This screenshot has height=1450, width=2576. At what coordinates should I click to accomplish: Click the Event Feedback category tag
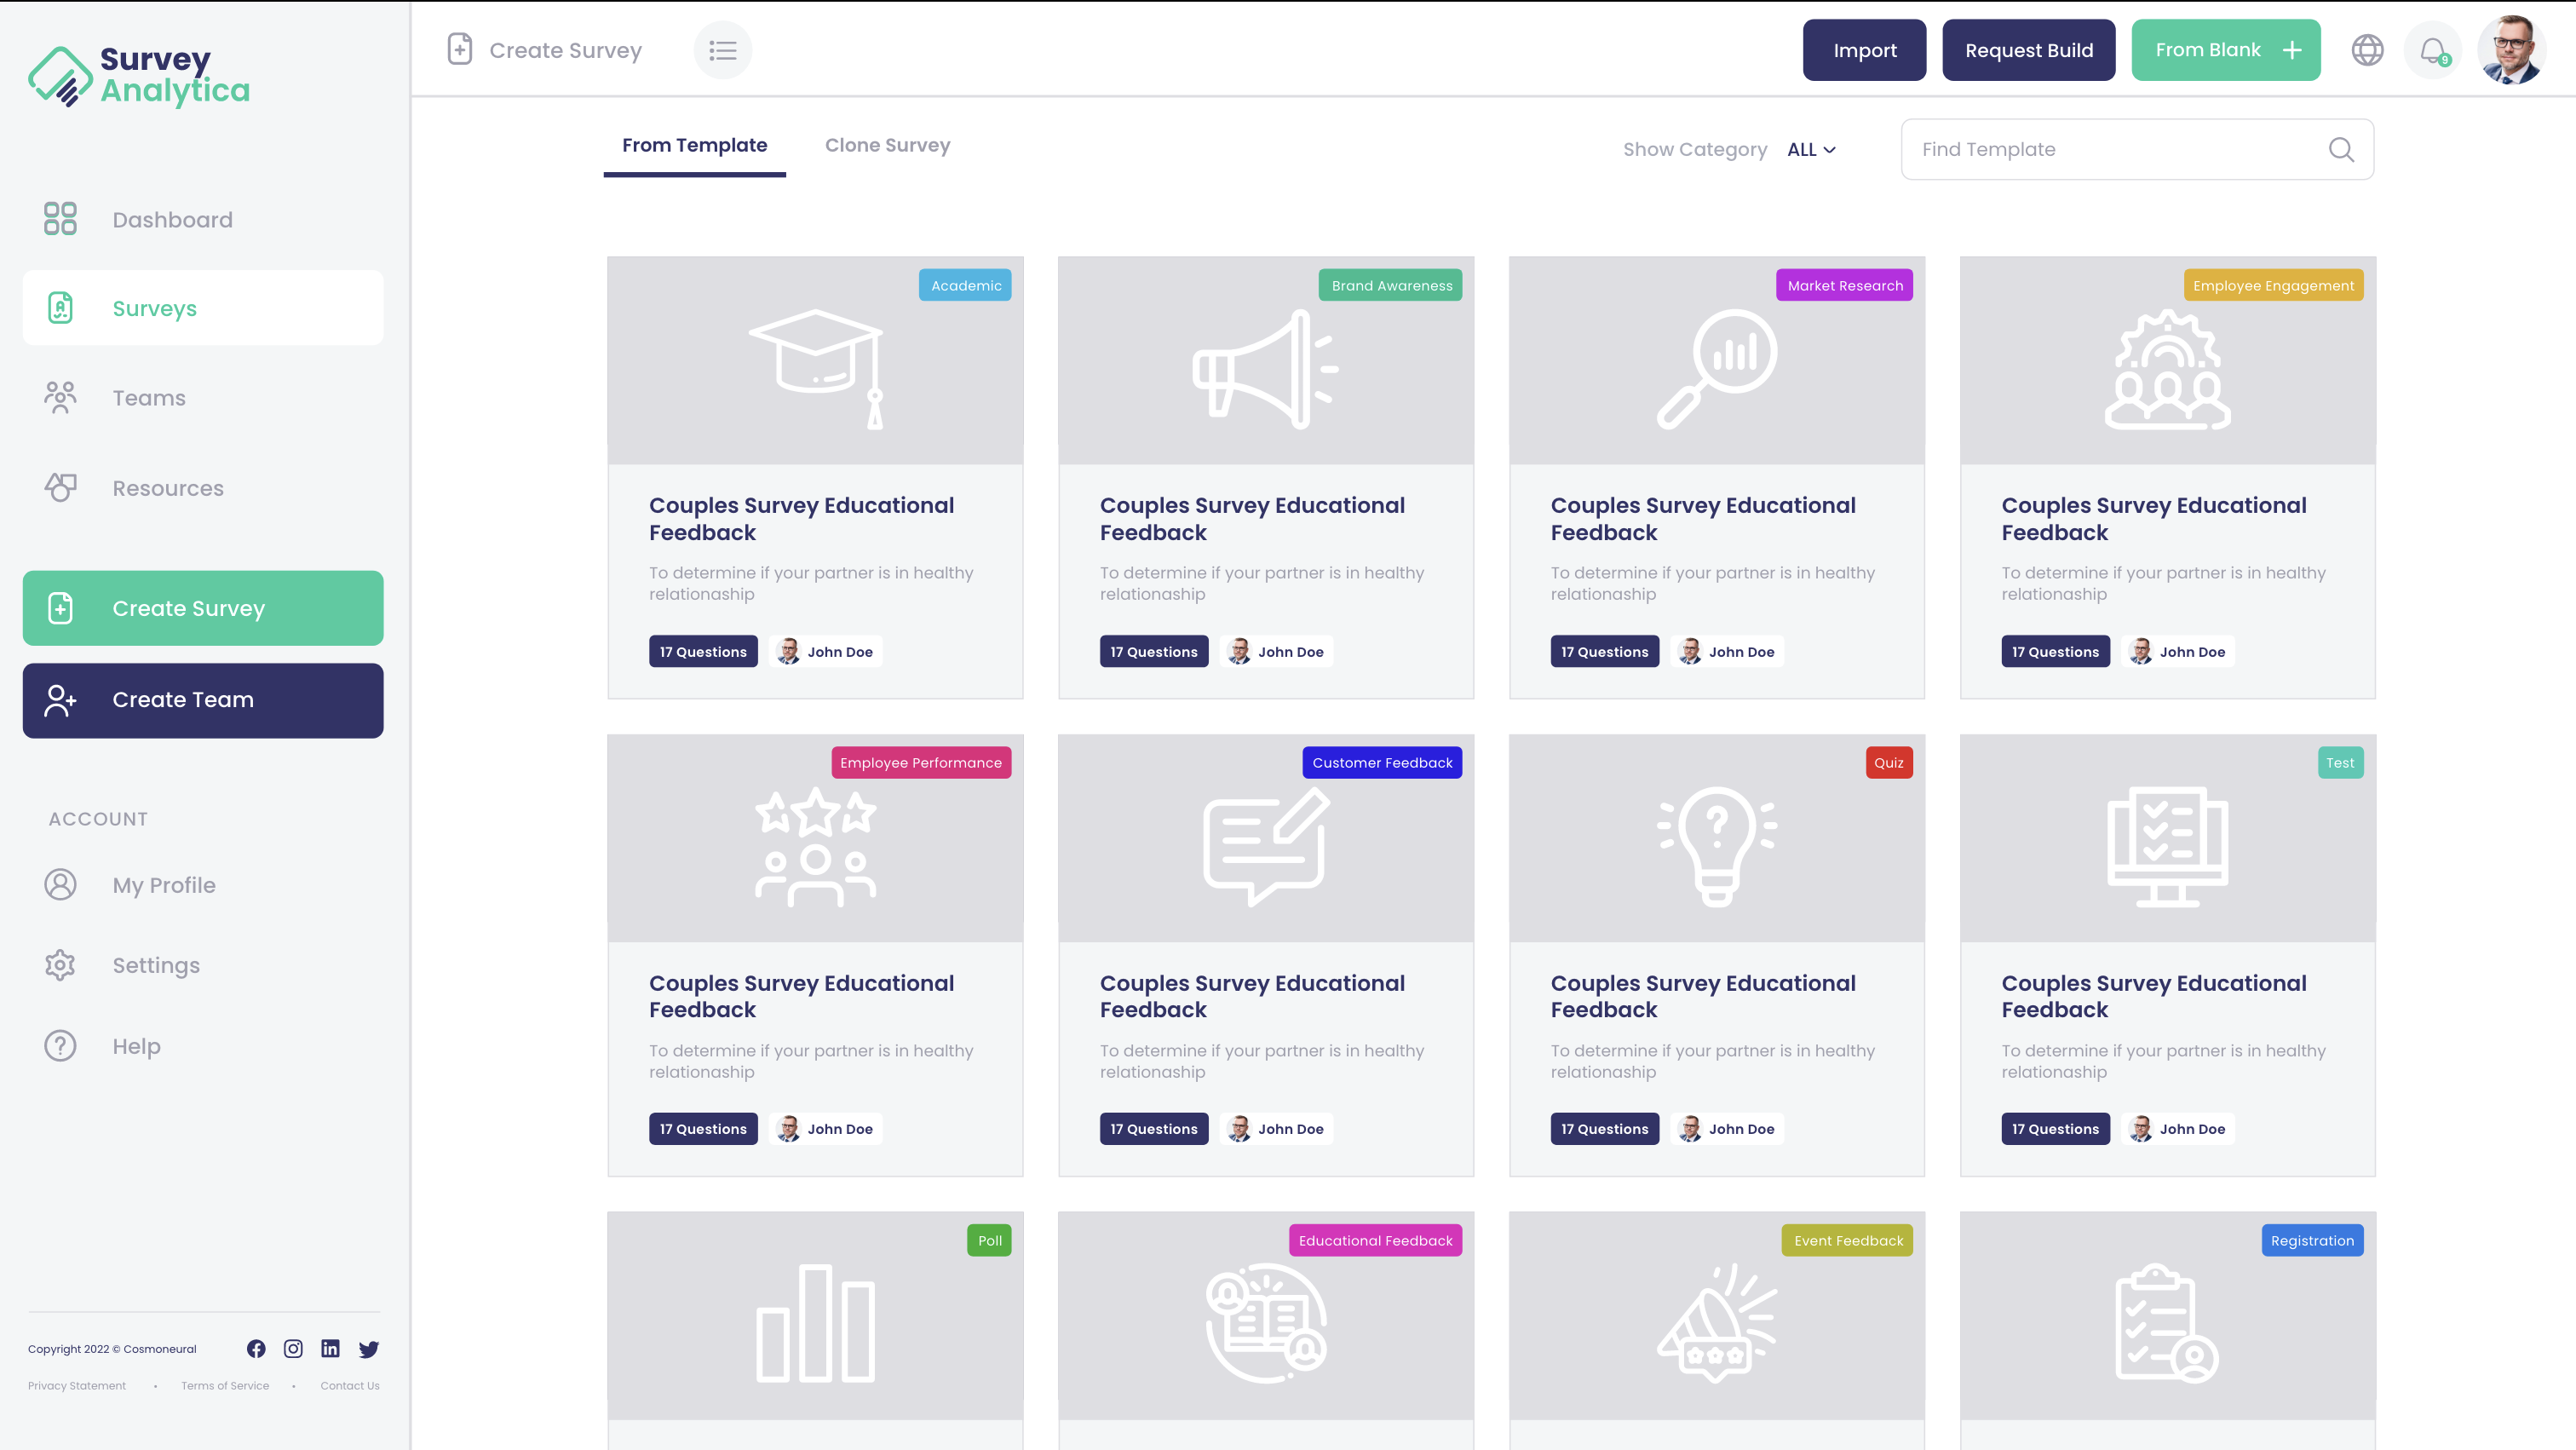click(1847, 1240)
